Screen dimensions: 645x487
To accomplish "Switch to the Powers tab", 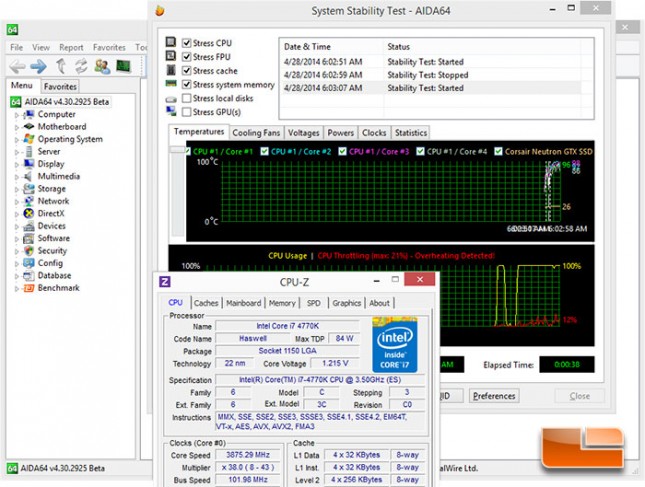I will 341,133.
